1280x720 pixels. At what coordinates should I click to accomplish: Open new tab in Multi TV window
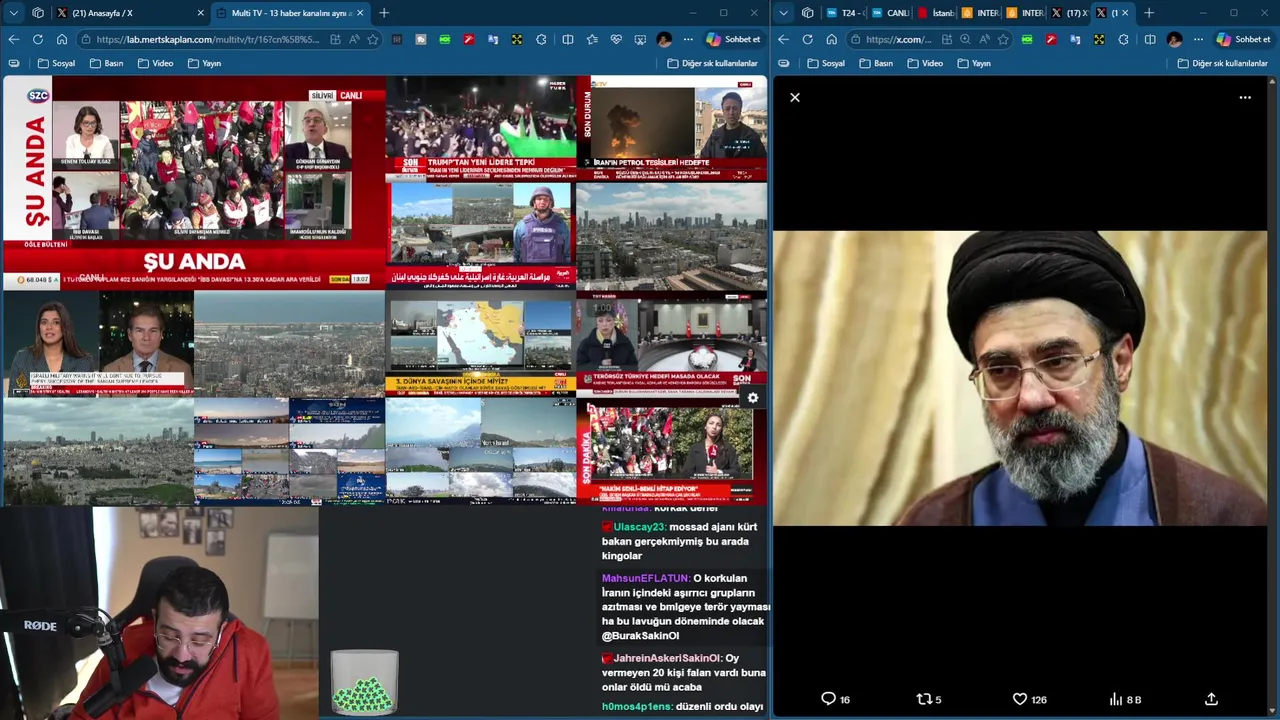tap(384, 13)
